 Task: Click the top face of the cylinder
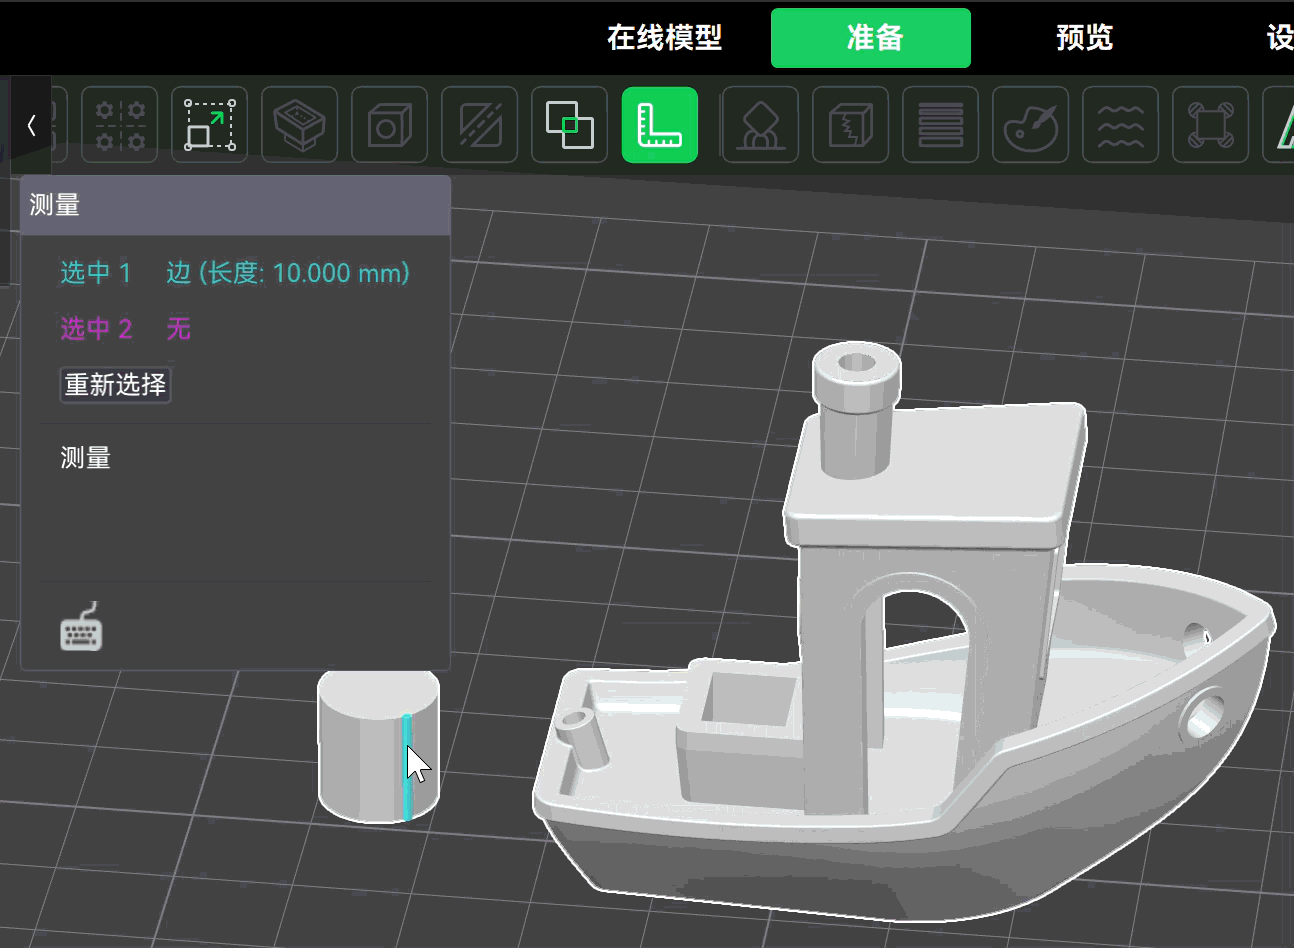[378, 692]
